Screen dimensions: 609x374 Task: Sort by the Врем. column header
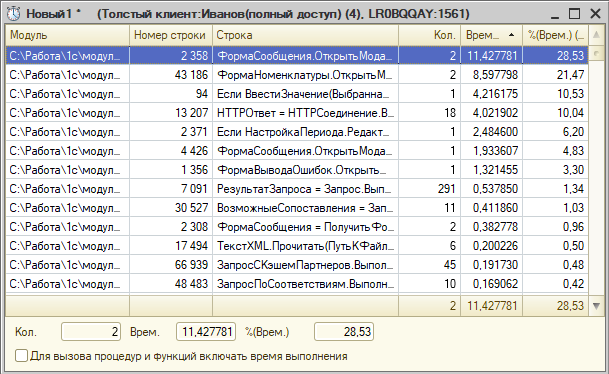(x=492, y=35)
